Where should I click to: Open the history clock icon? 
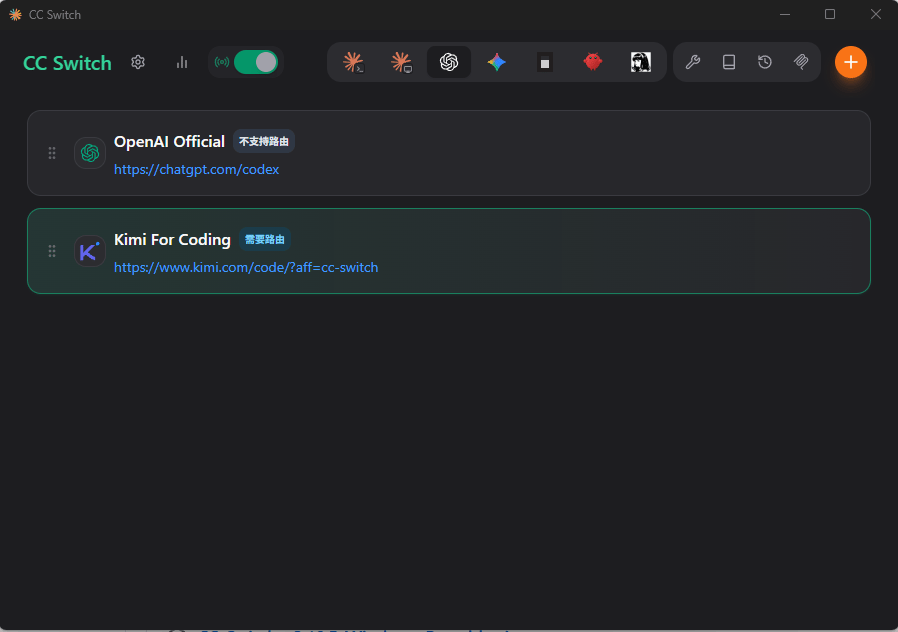(765, 62)
